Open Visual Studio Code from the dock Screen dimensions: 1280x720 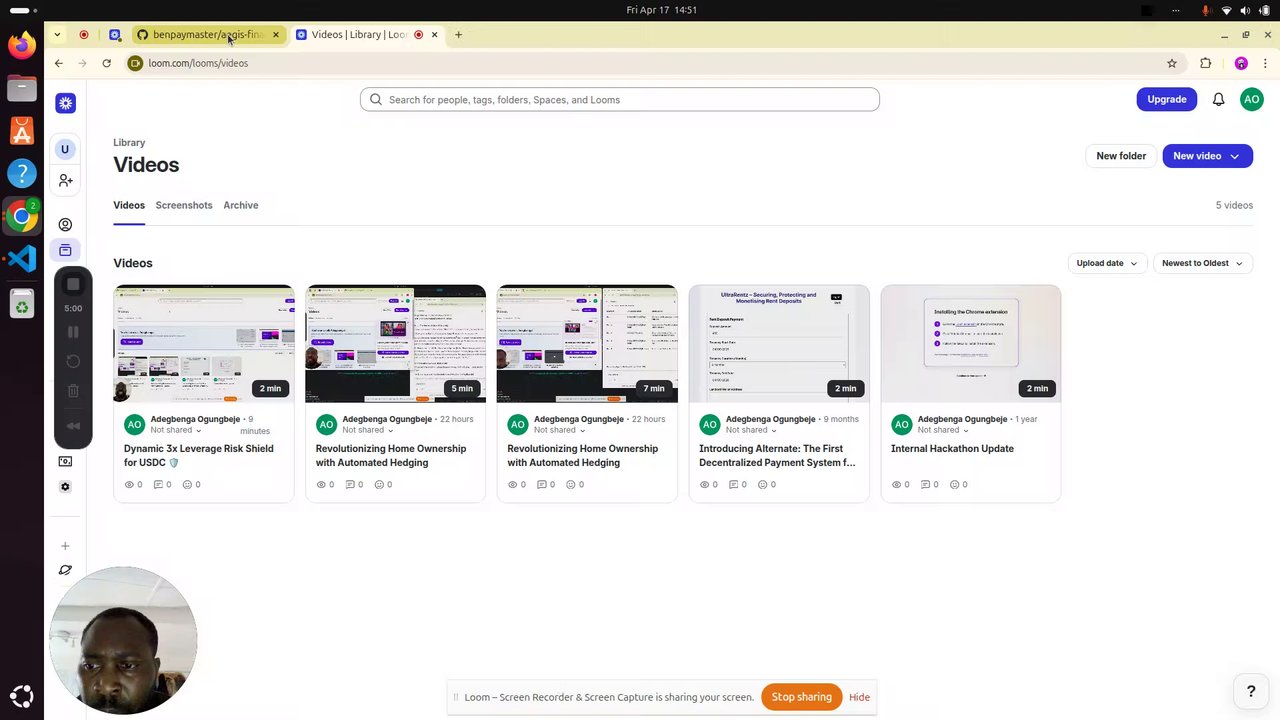tap(21, 259)
